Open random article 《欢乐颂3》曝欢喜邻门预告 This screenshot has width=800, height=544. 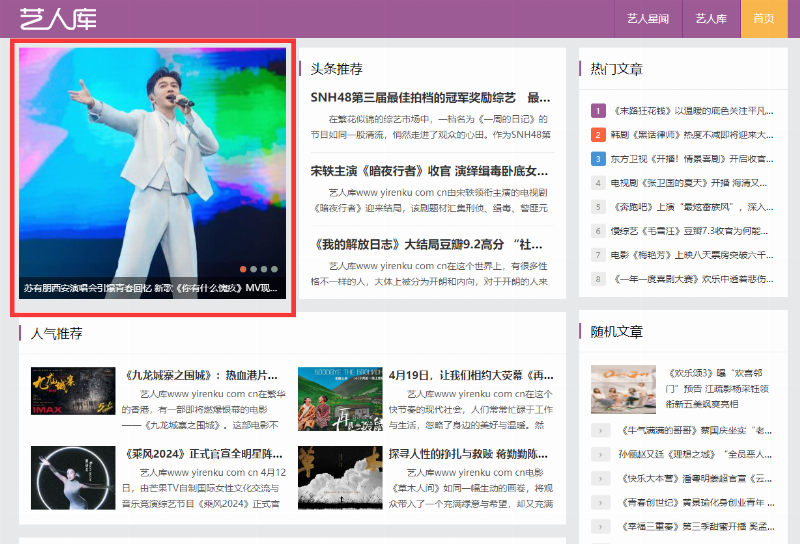click(717, 388)
